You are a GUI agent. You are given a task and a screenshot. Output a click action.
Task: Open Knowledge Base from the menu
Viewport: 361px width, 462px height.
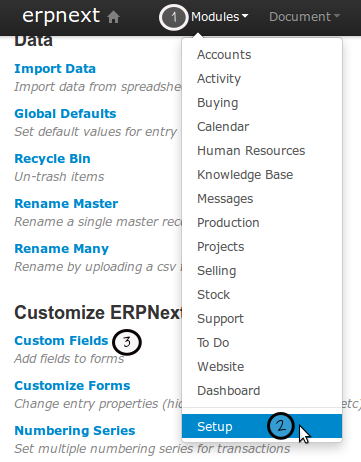(245, 175)
